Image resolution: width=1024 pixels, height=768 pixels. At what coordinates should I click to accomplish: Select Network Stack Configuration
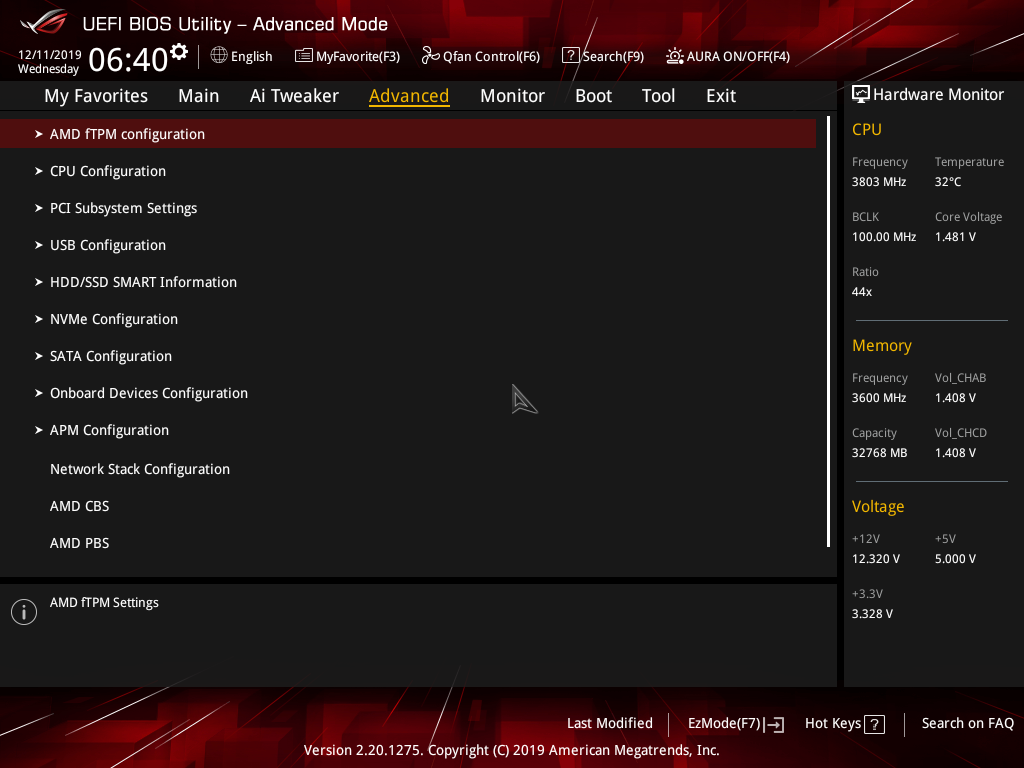pos(139,468)
